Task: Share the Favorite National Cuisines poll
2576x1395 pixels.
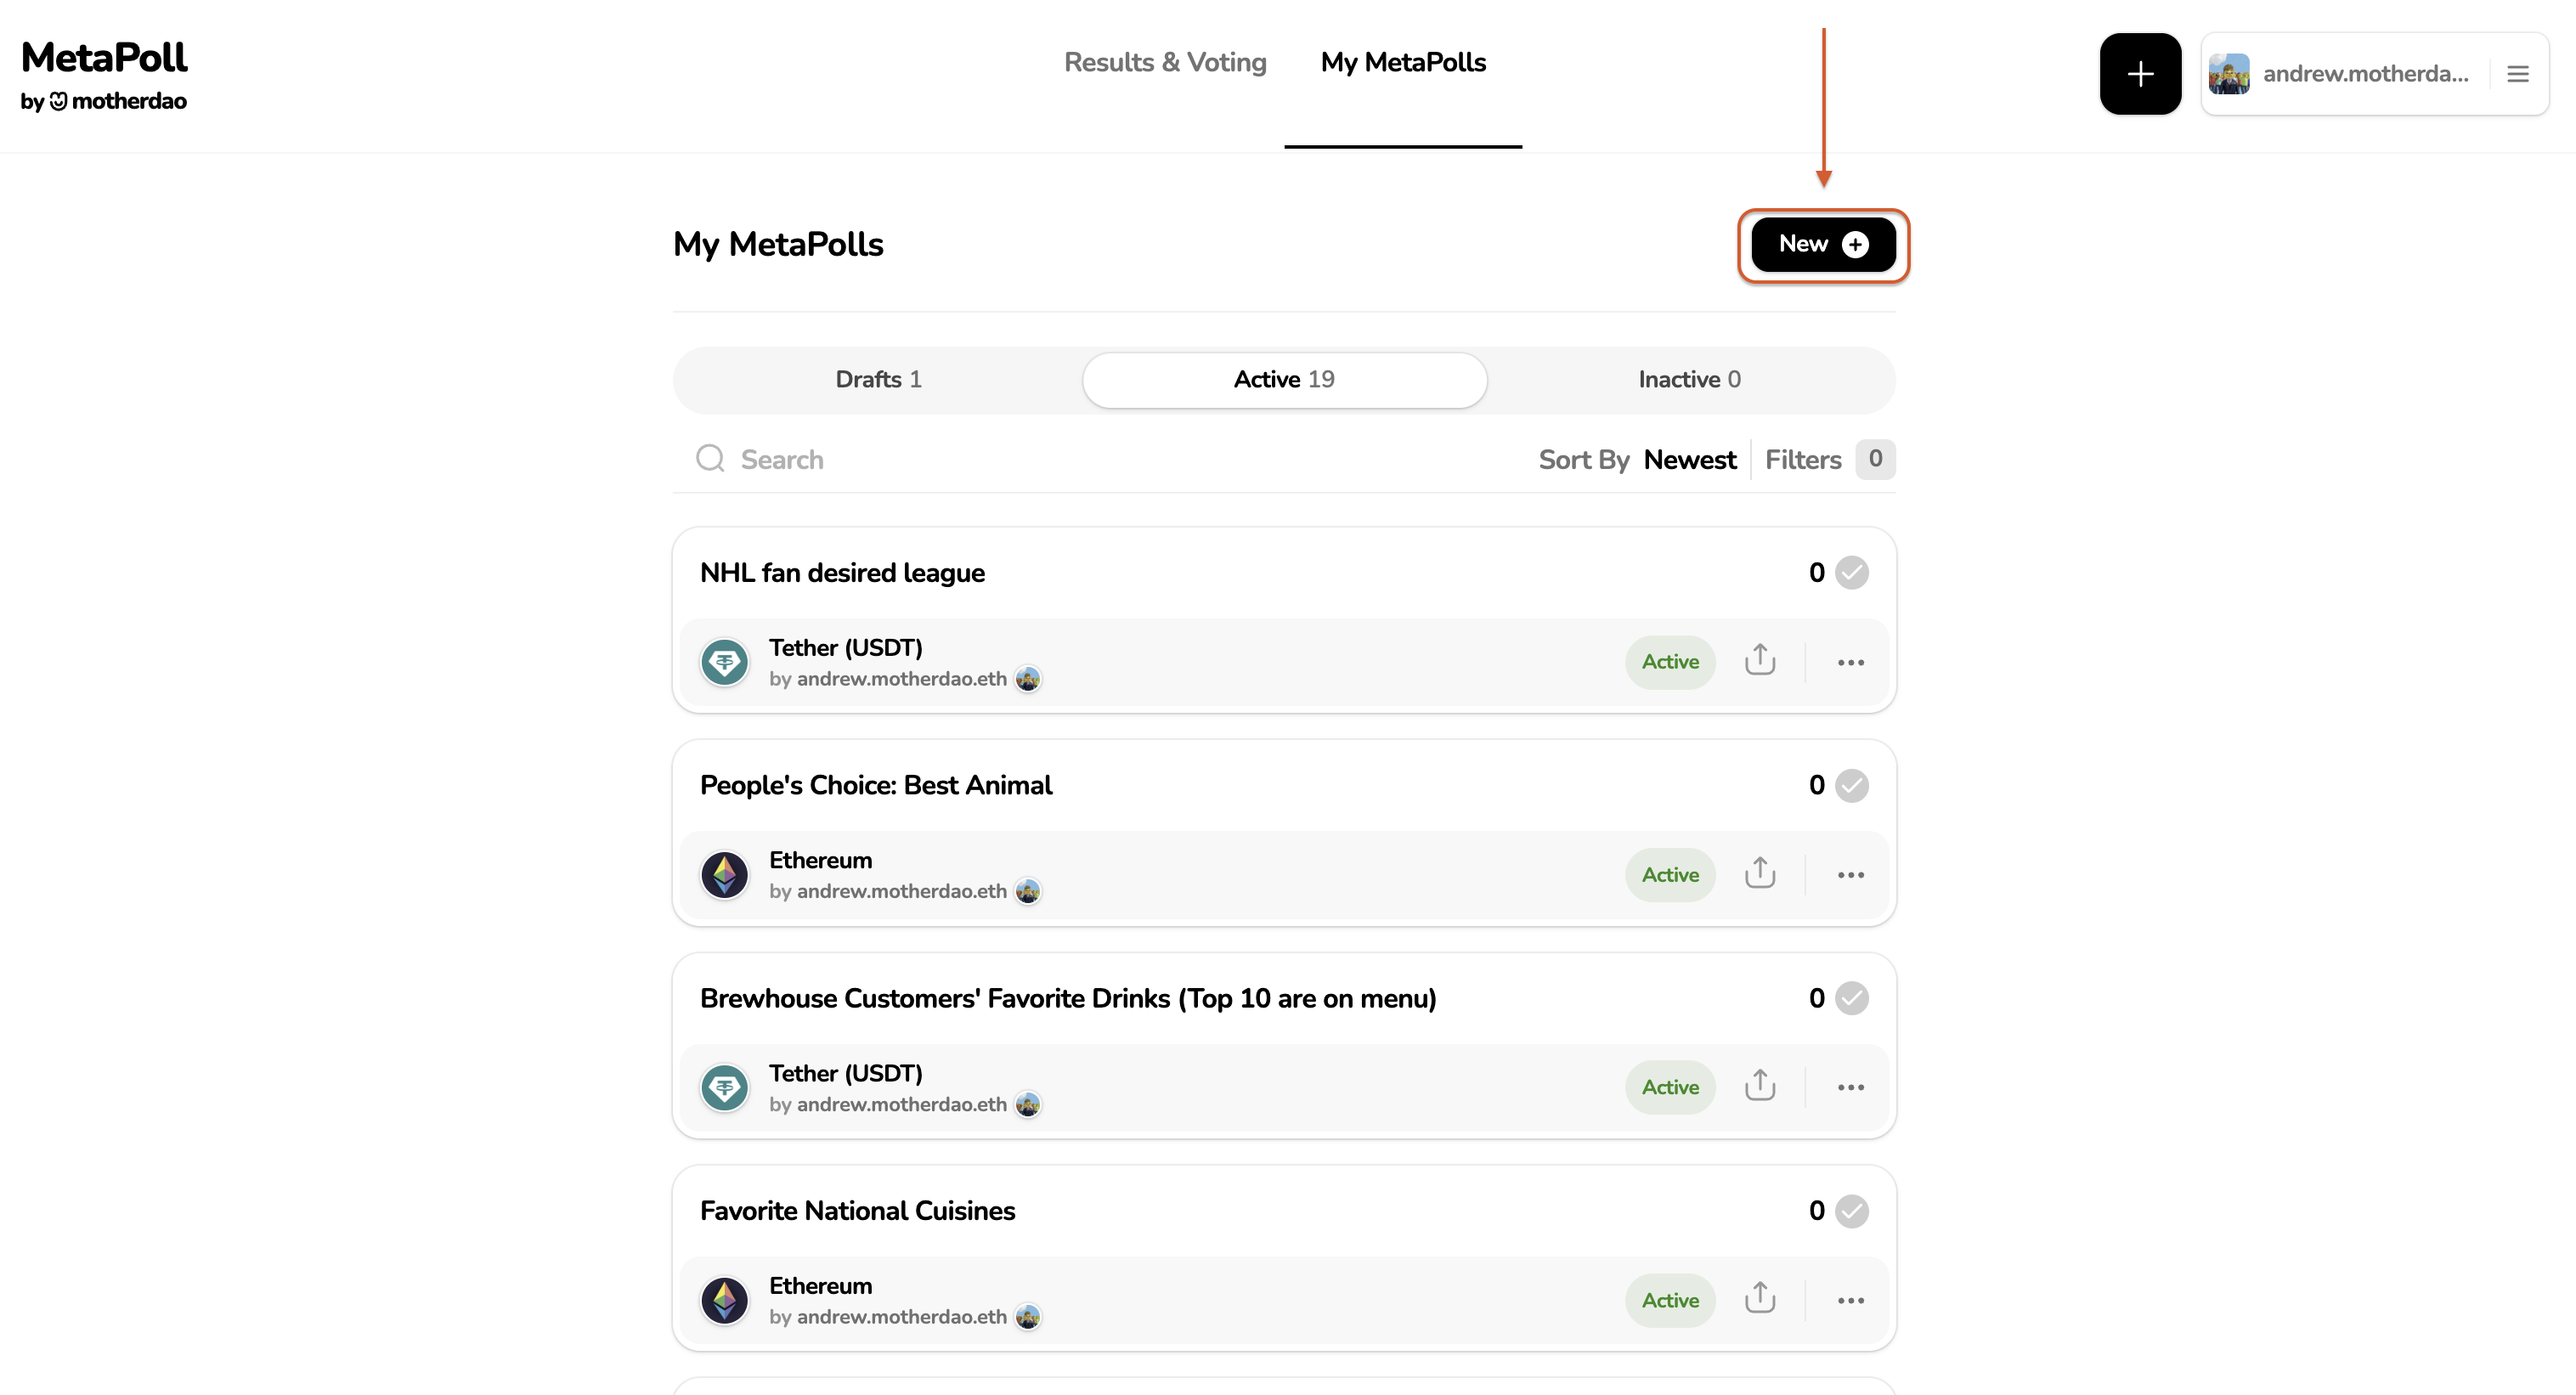Action: (1759, 1299)
